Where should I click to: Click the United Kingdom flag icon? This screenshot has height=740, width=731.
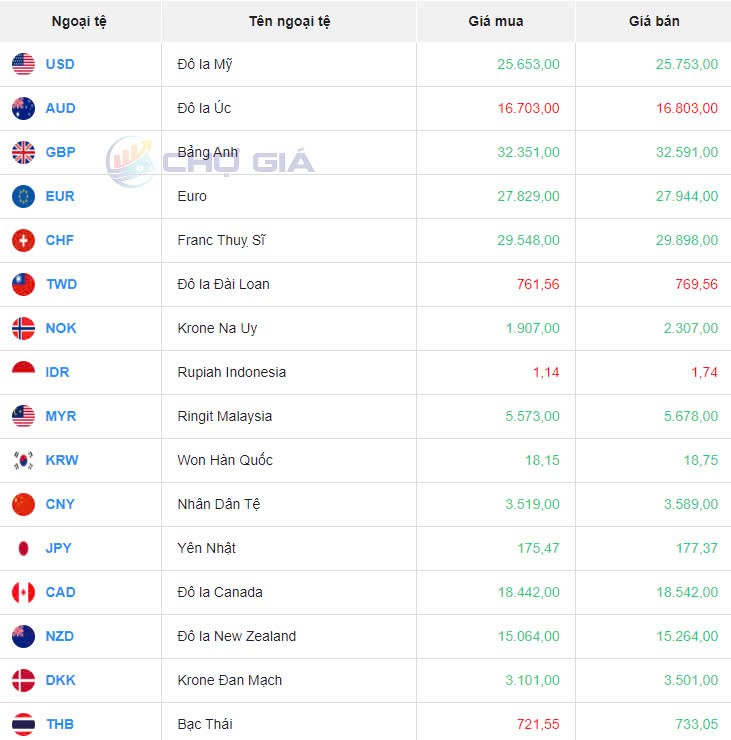[23, 152]
